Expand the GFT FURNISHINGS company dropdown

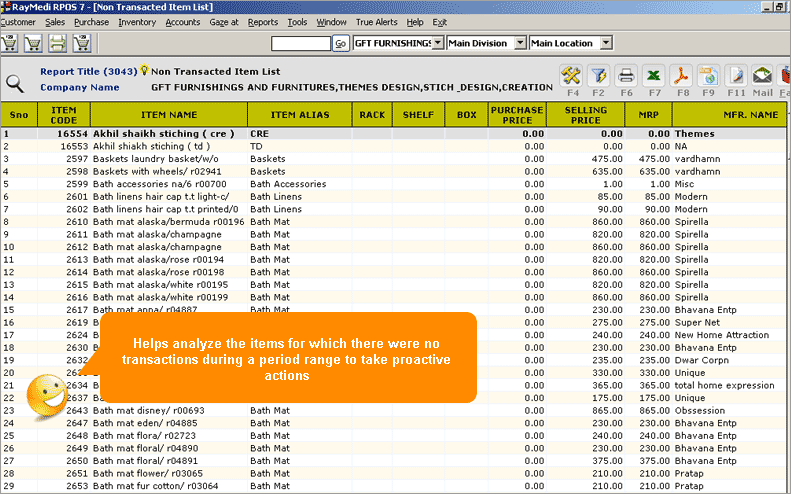tap(439, 43)
